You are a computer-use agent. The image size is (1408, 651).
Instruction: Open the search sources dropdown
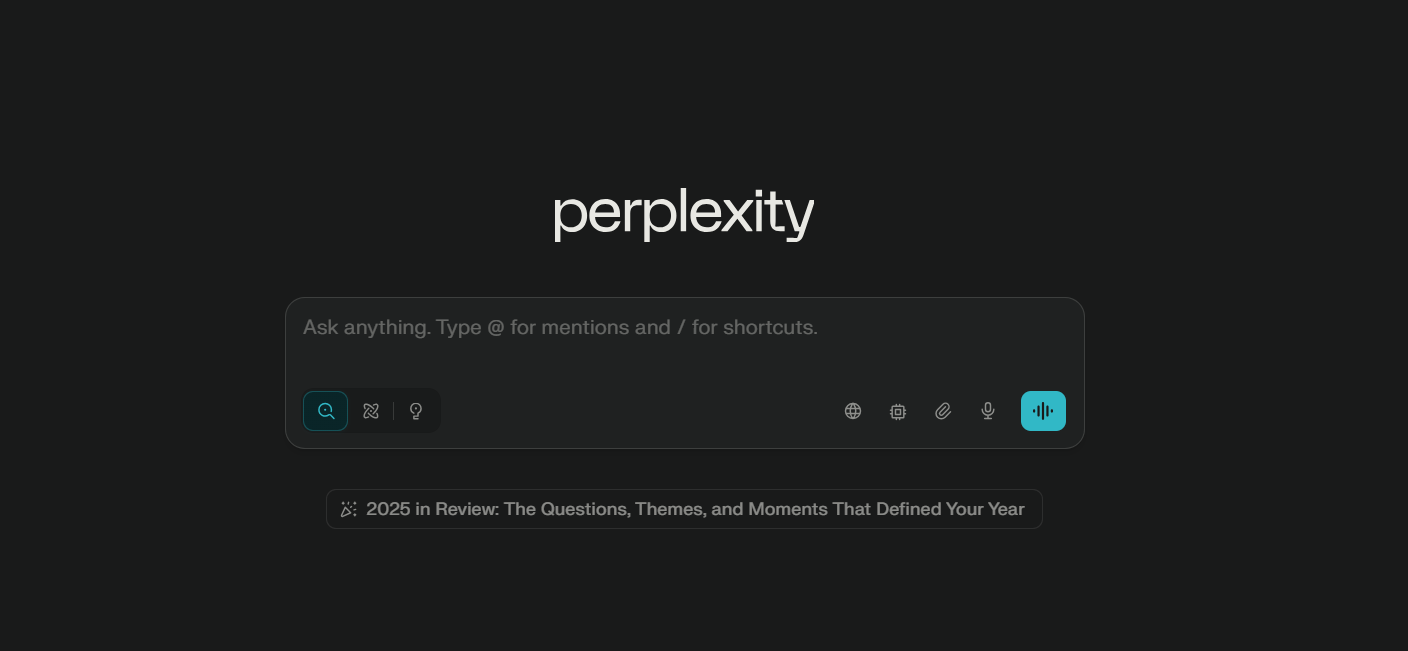coord(853,411)
